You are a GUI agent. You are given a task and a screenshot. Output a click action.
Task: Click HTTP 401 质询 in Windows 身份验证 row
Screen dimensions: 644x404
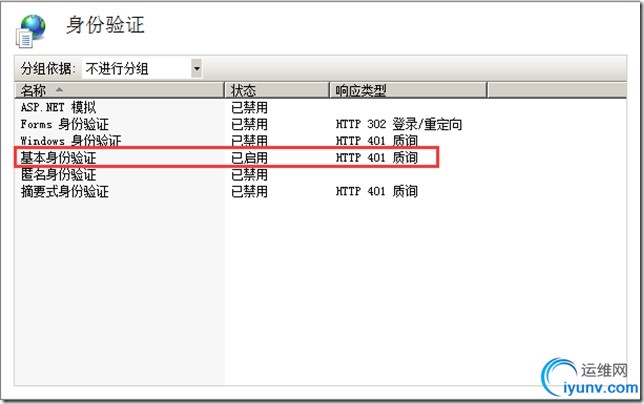pyautogui.click(x=377, y=140)
